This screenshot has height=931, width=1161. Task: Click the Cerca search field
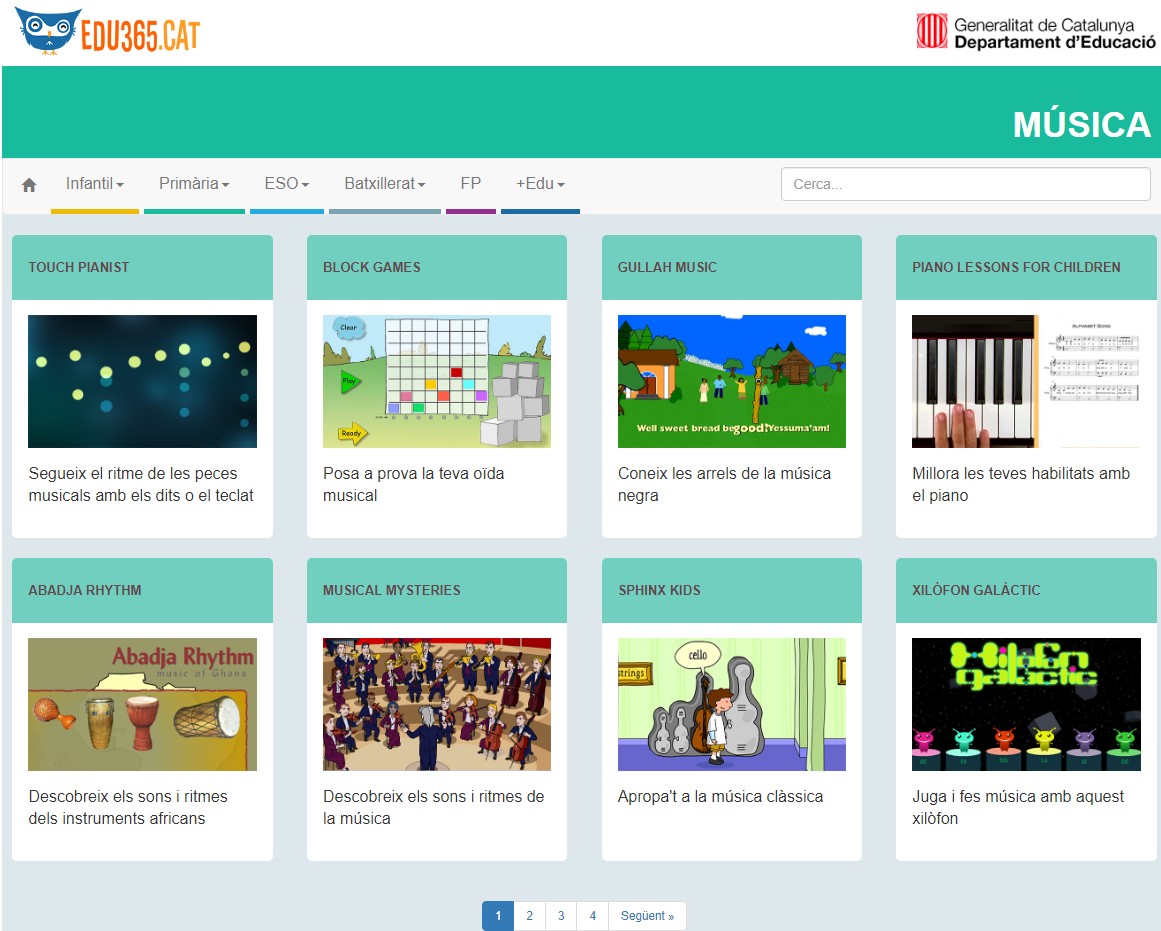tap(965, 184)
